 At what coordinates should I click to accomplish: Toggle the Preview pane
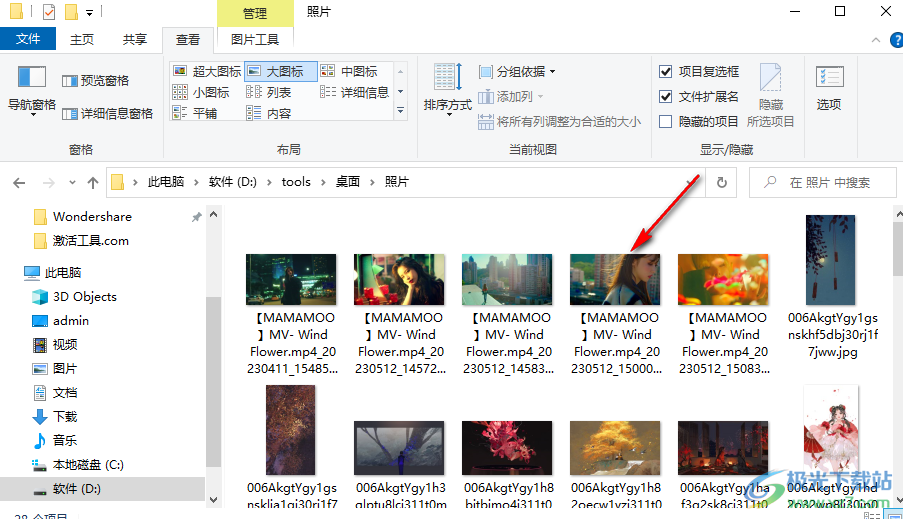point(96,81)
